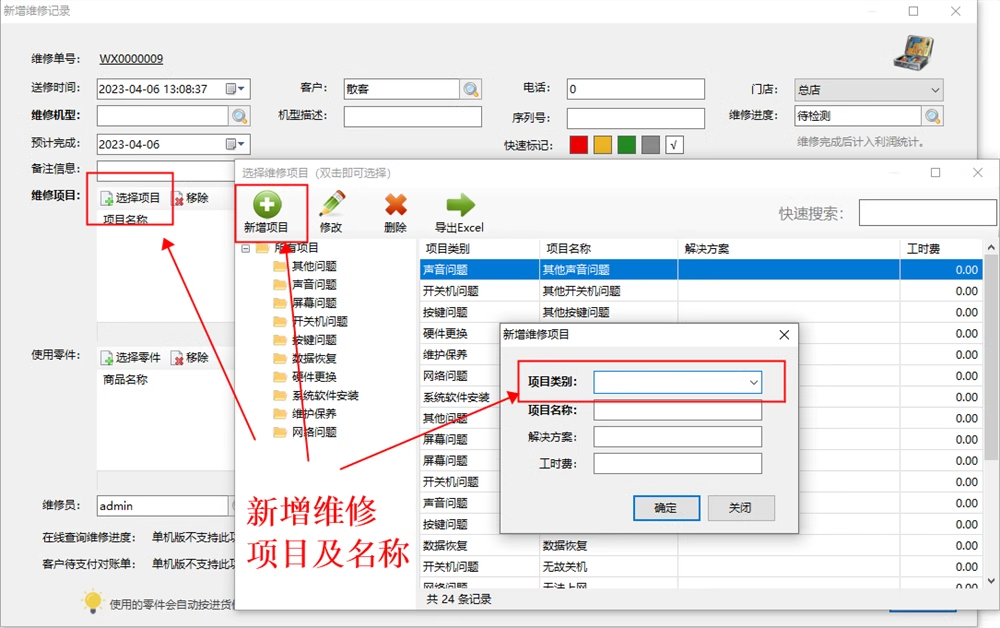Viewport: 1000px width, 628px height.
Task: Sort by 工时费 column header
Action: (942, 249)
